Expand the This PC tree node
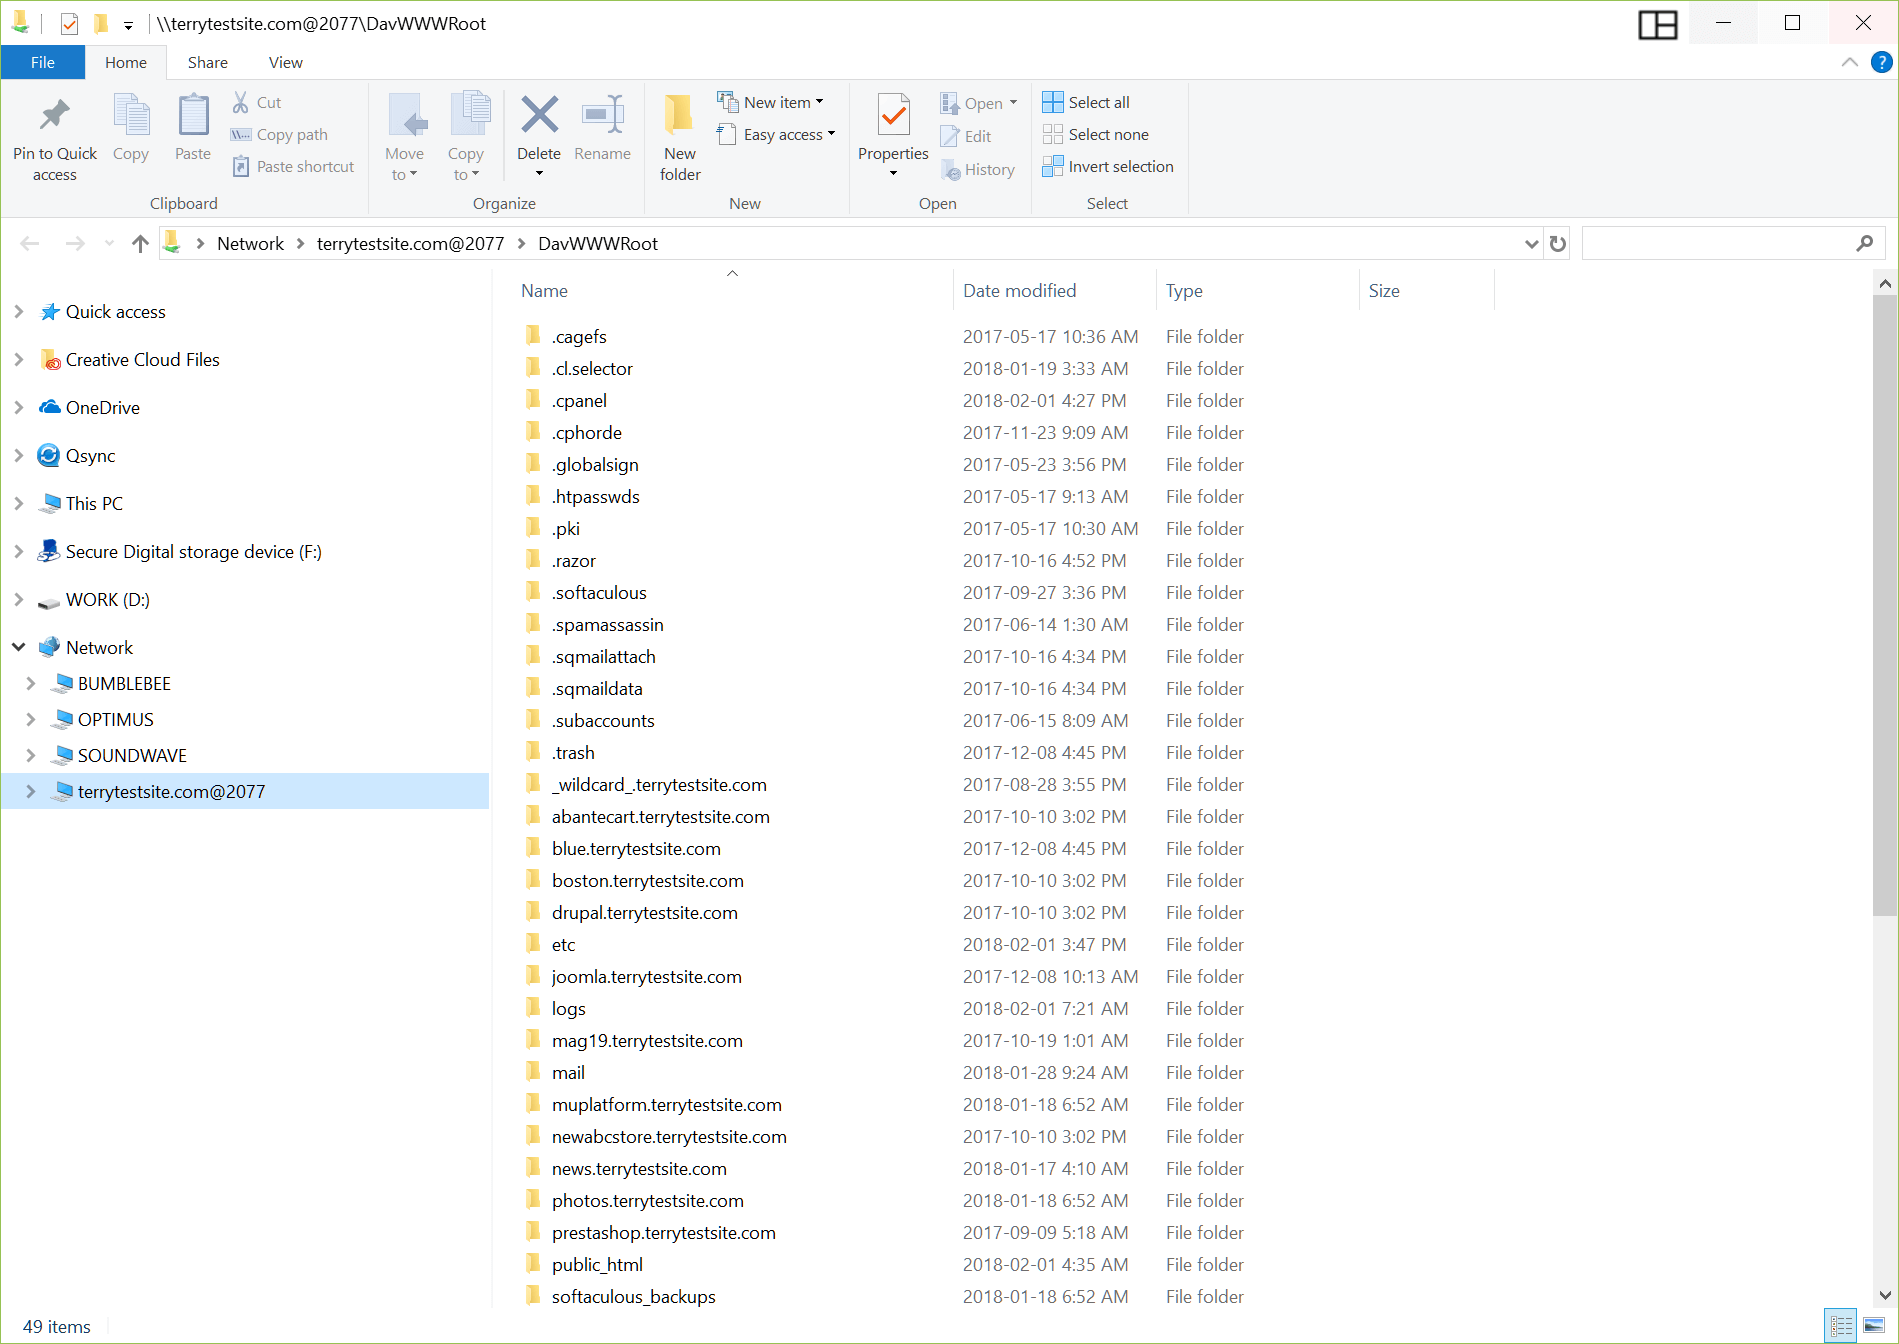This screenshot has height=1344, width=1899. (x=19, y=503)
